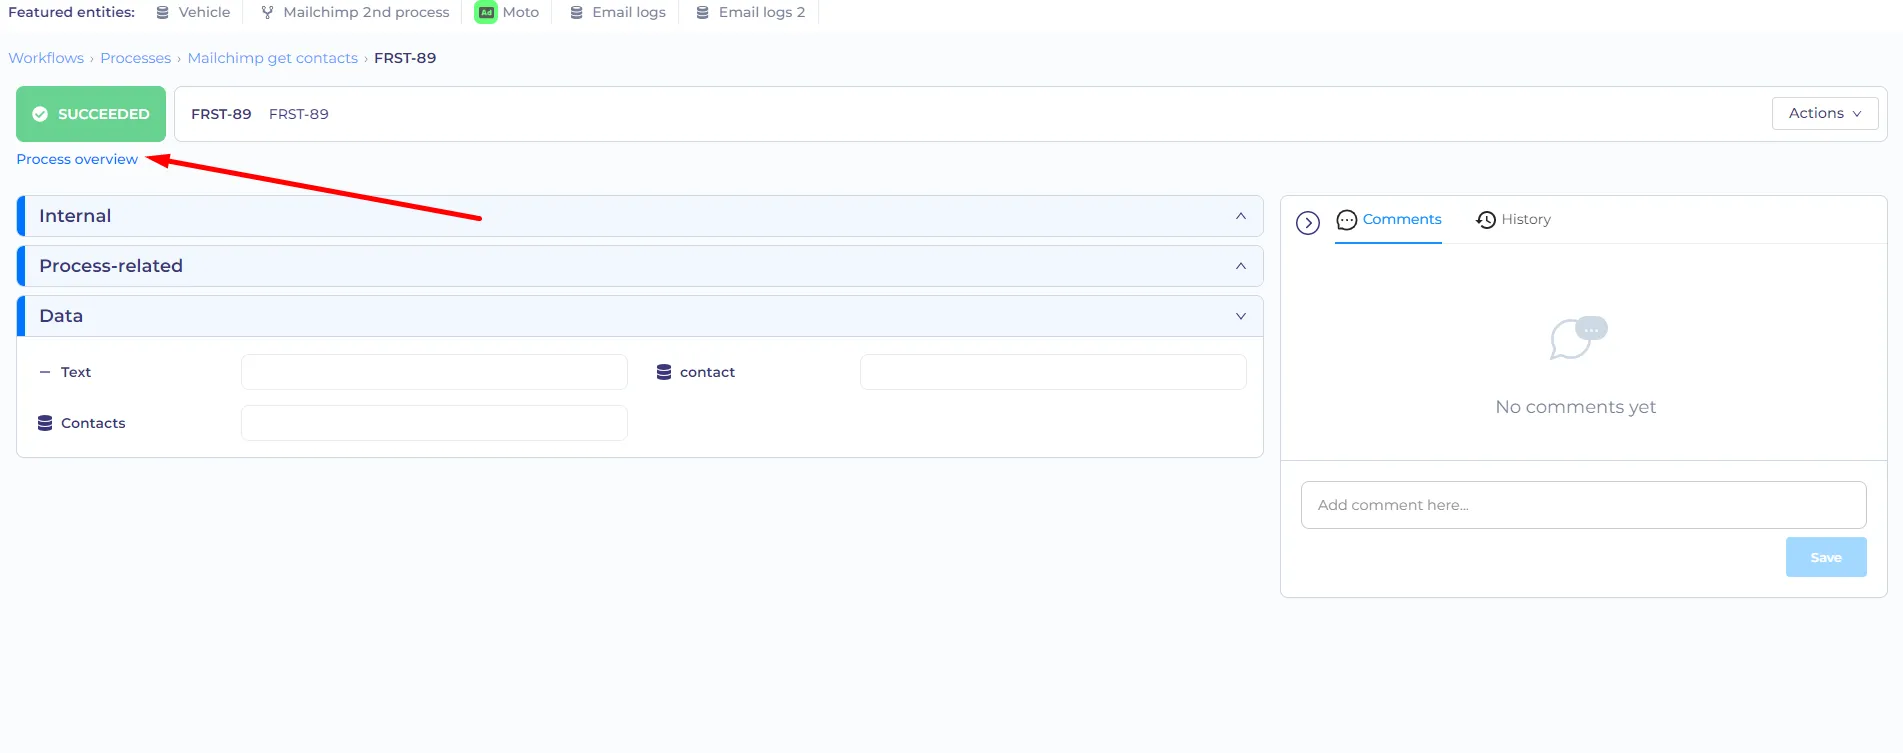Collapse the comments side panel arrow
Screen dimensions: 1903x753
(1308, 222)
